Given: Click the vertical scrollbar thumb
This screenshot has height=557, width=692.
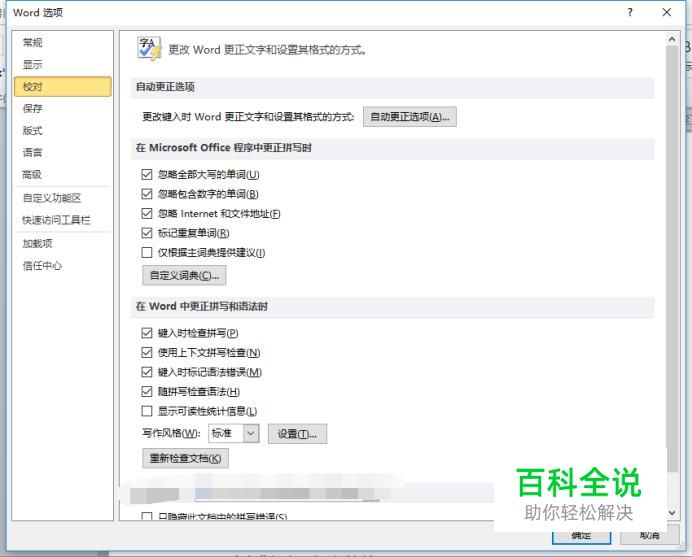Looking at the screenshot, I should (x=672, y=258).
